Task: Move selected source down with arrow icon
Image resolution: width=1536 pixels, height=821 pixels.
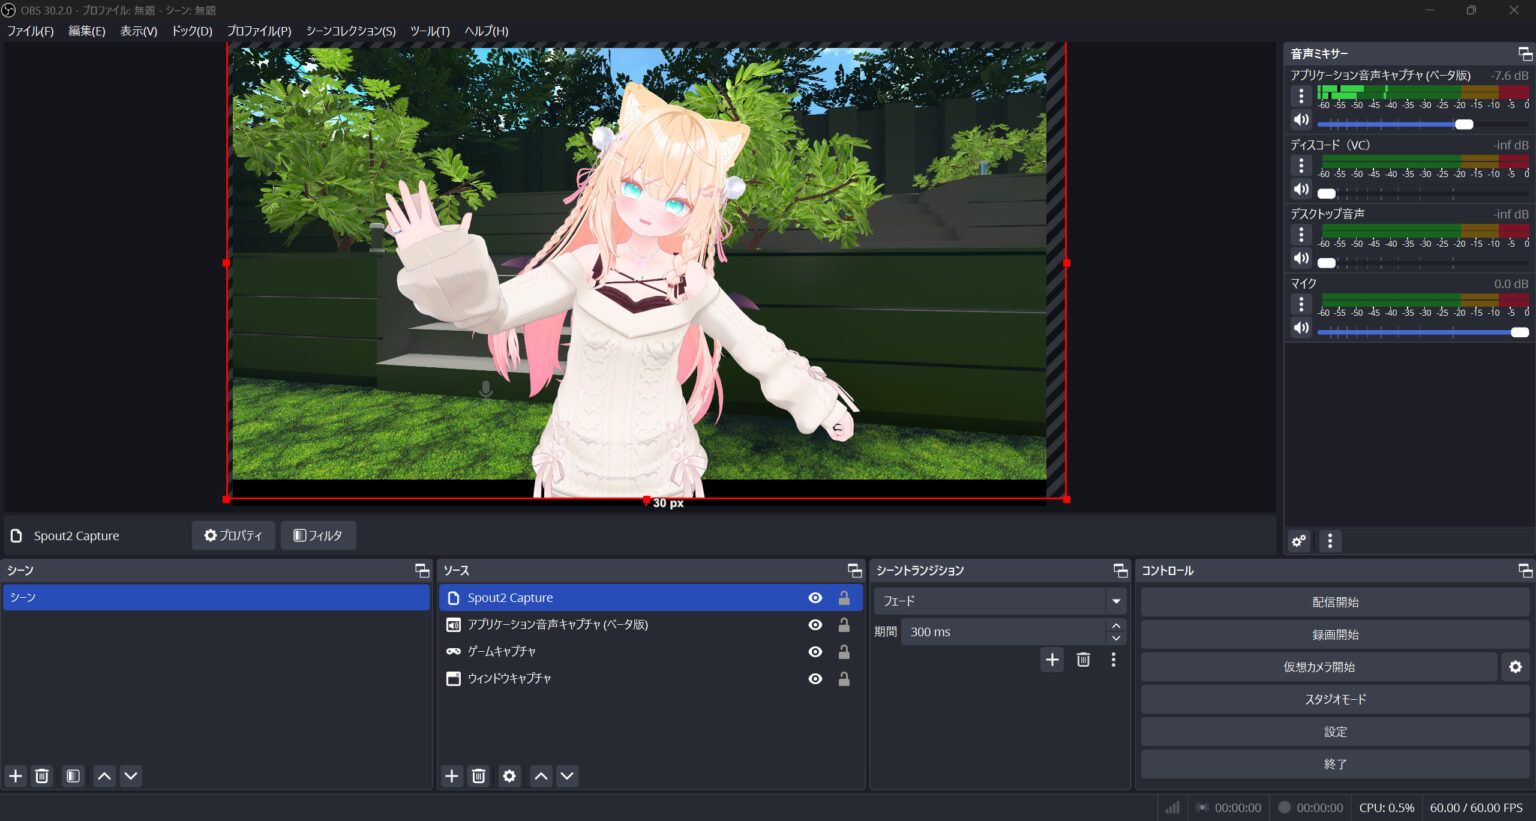Action: (567, 776)
